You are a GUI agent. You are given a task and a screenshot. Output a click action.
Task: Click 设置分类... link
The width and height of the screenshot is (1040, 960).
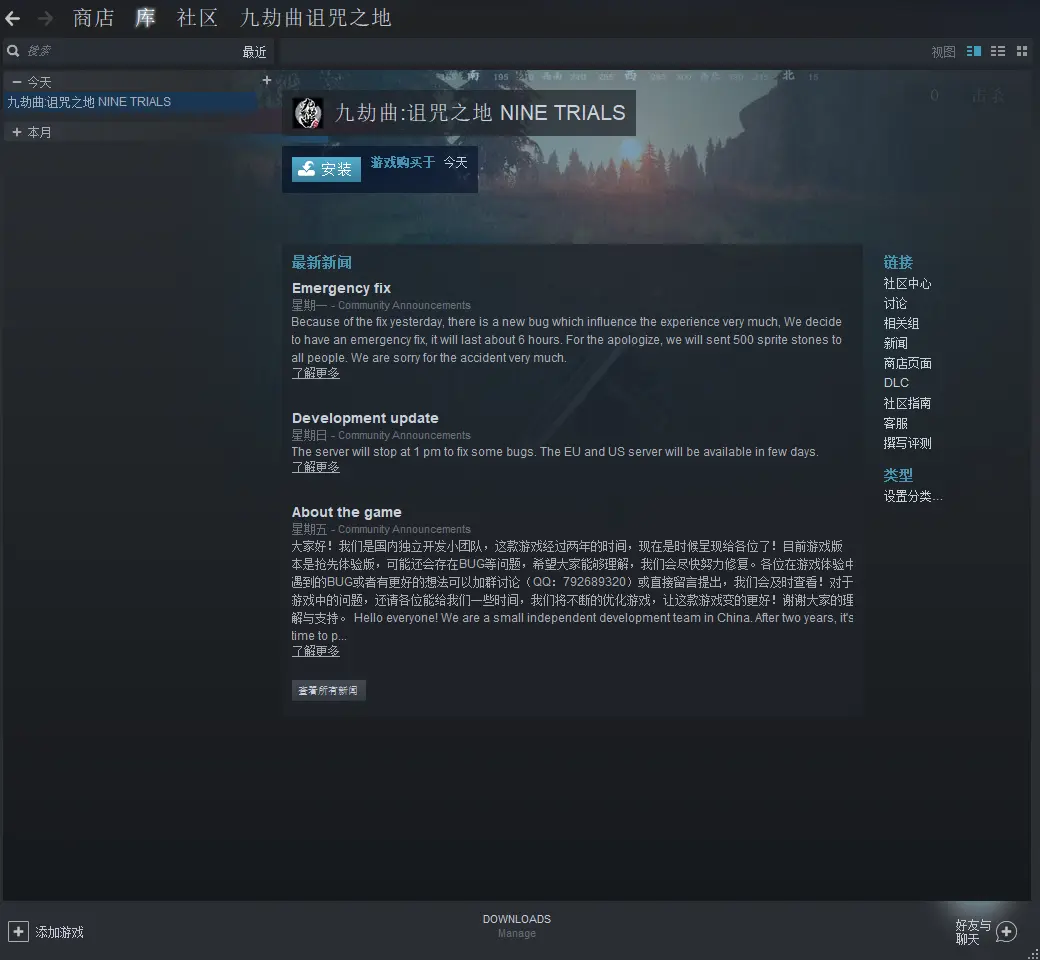[x=912, y=496]
